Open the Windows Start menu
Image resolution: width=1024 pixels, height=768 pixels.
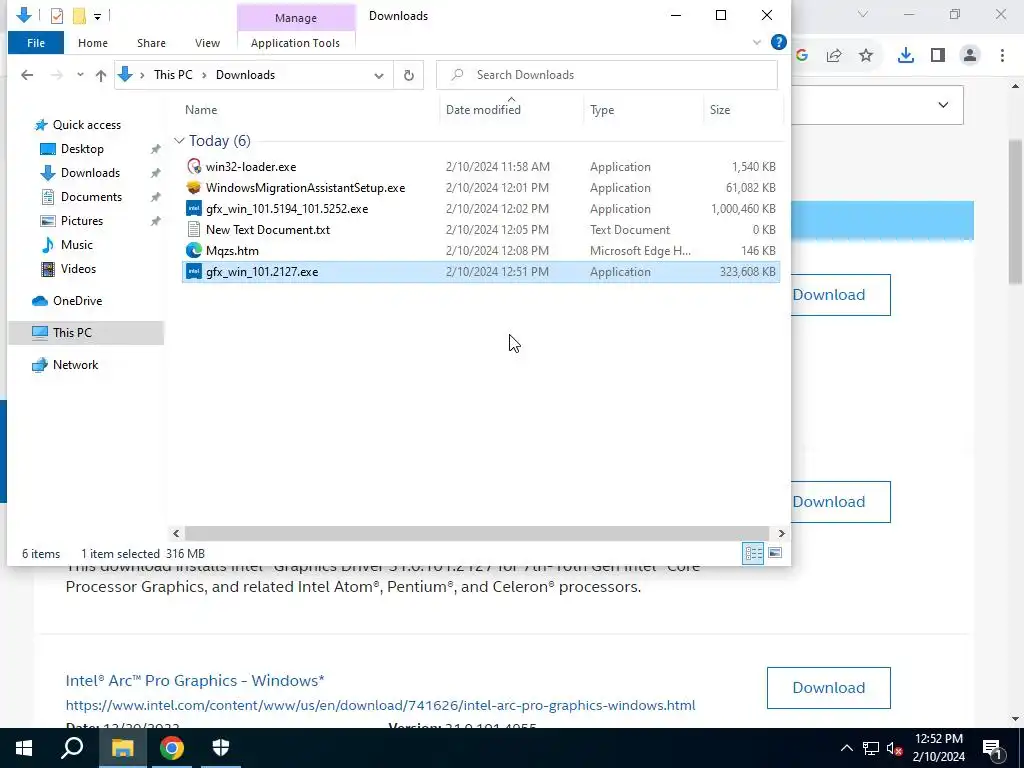(24, 748)
